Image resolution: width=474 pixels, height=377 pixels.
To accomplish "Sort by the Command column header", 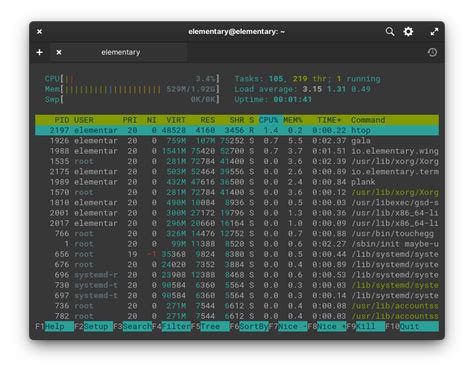I will pos(368,120).
